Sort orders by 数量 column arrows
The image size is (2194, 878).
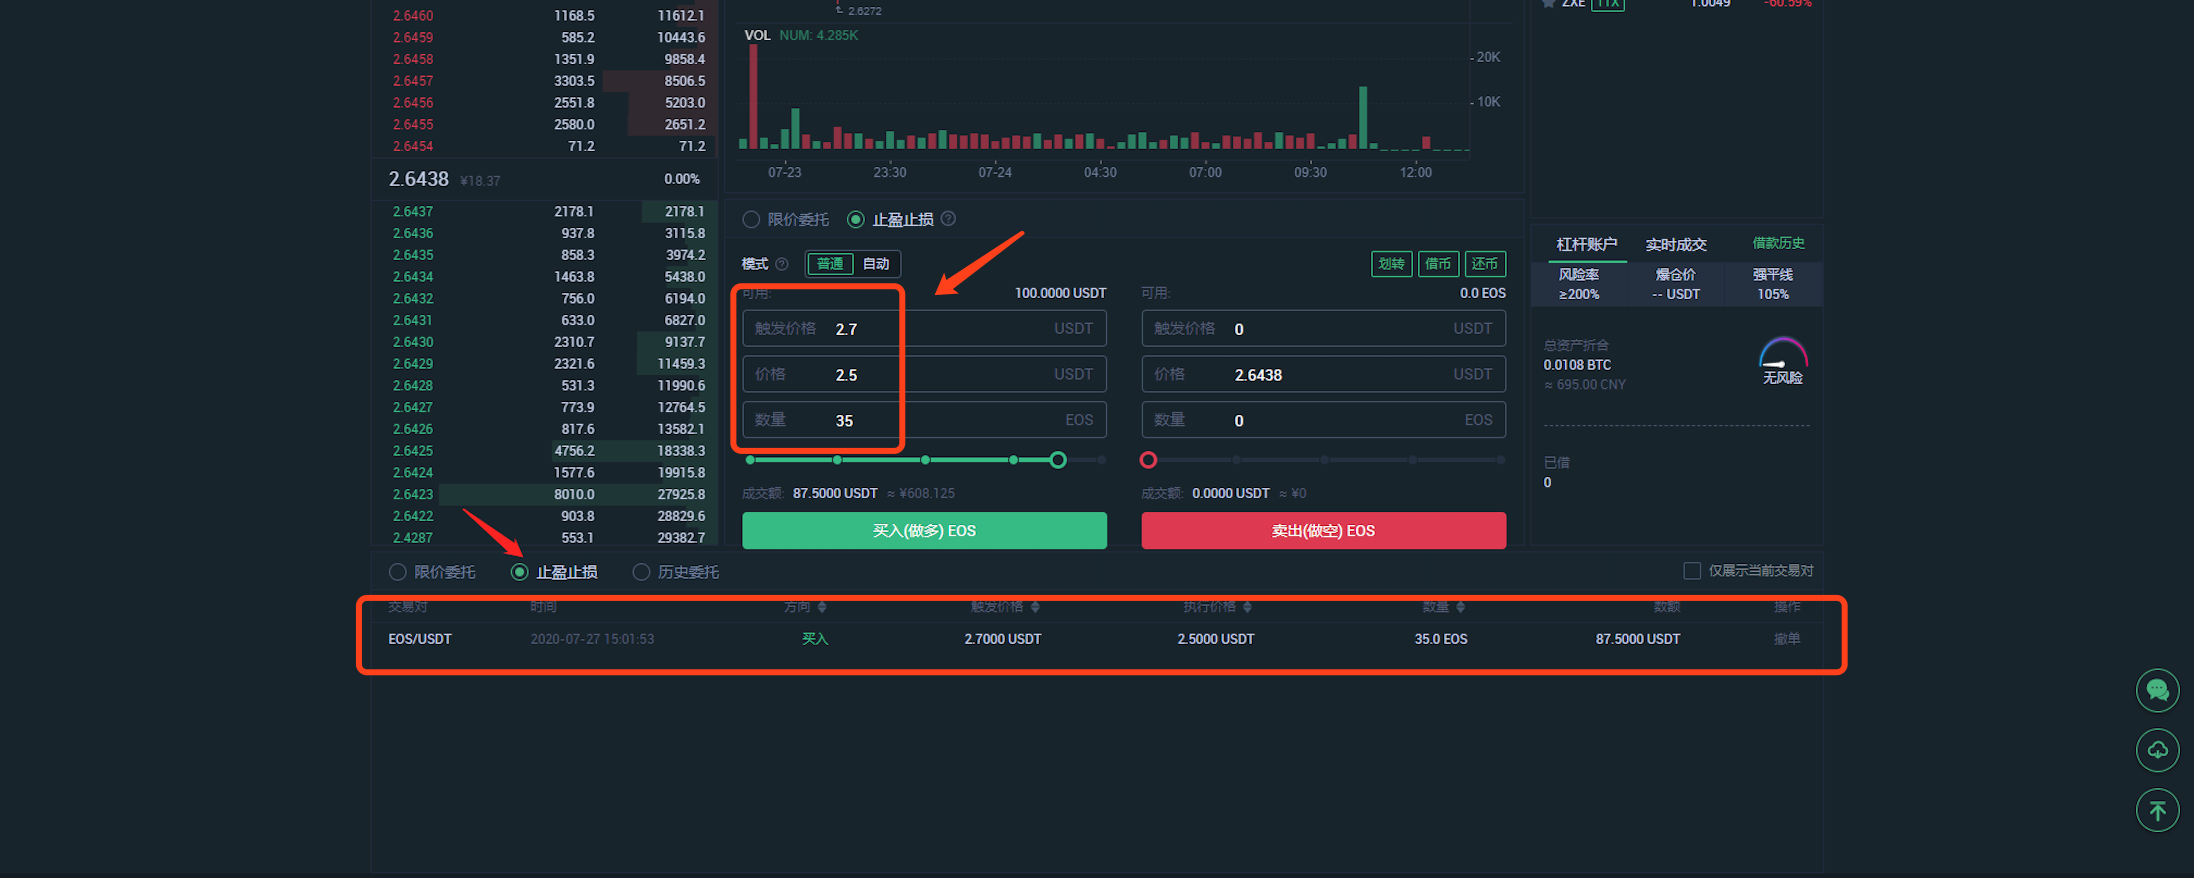[x=1460, y=607]
